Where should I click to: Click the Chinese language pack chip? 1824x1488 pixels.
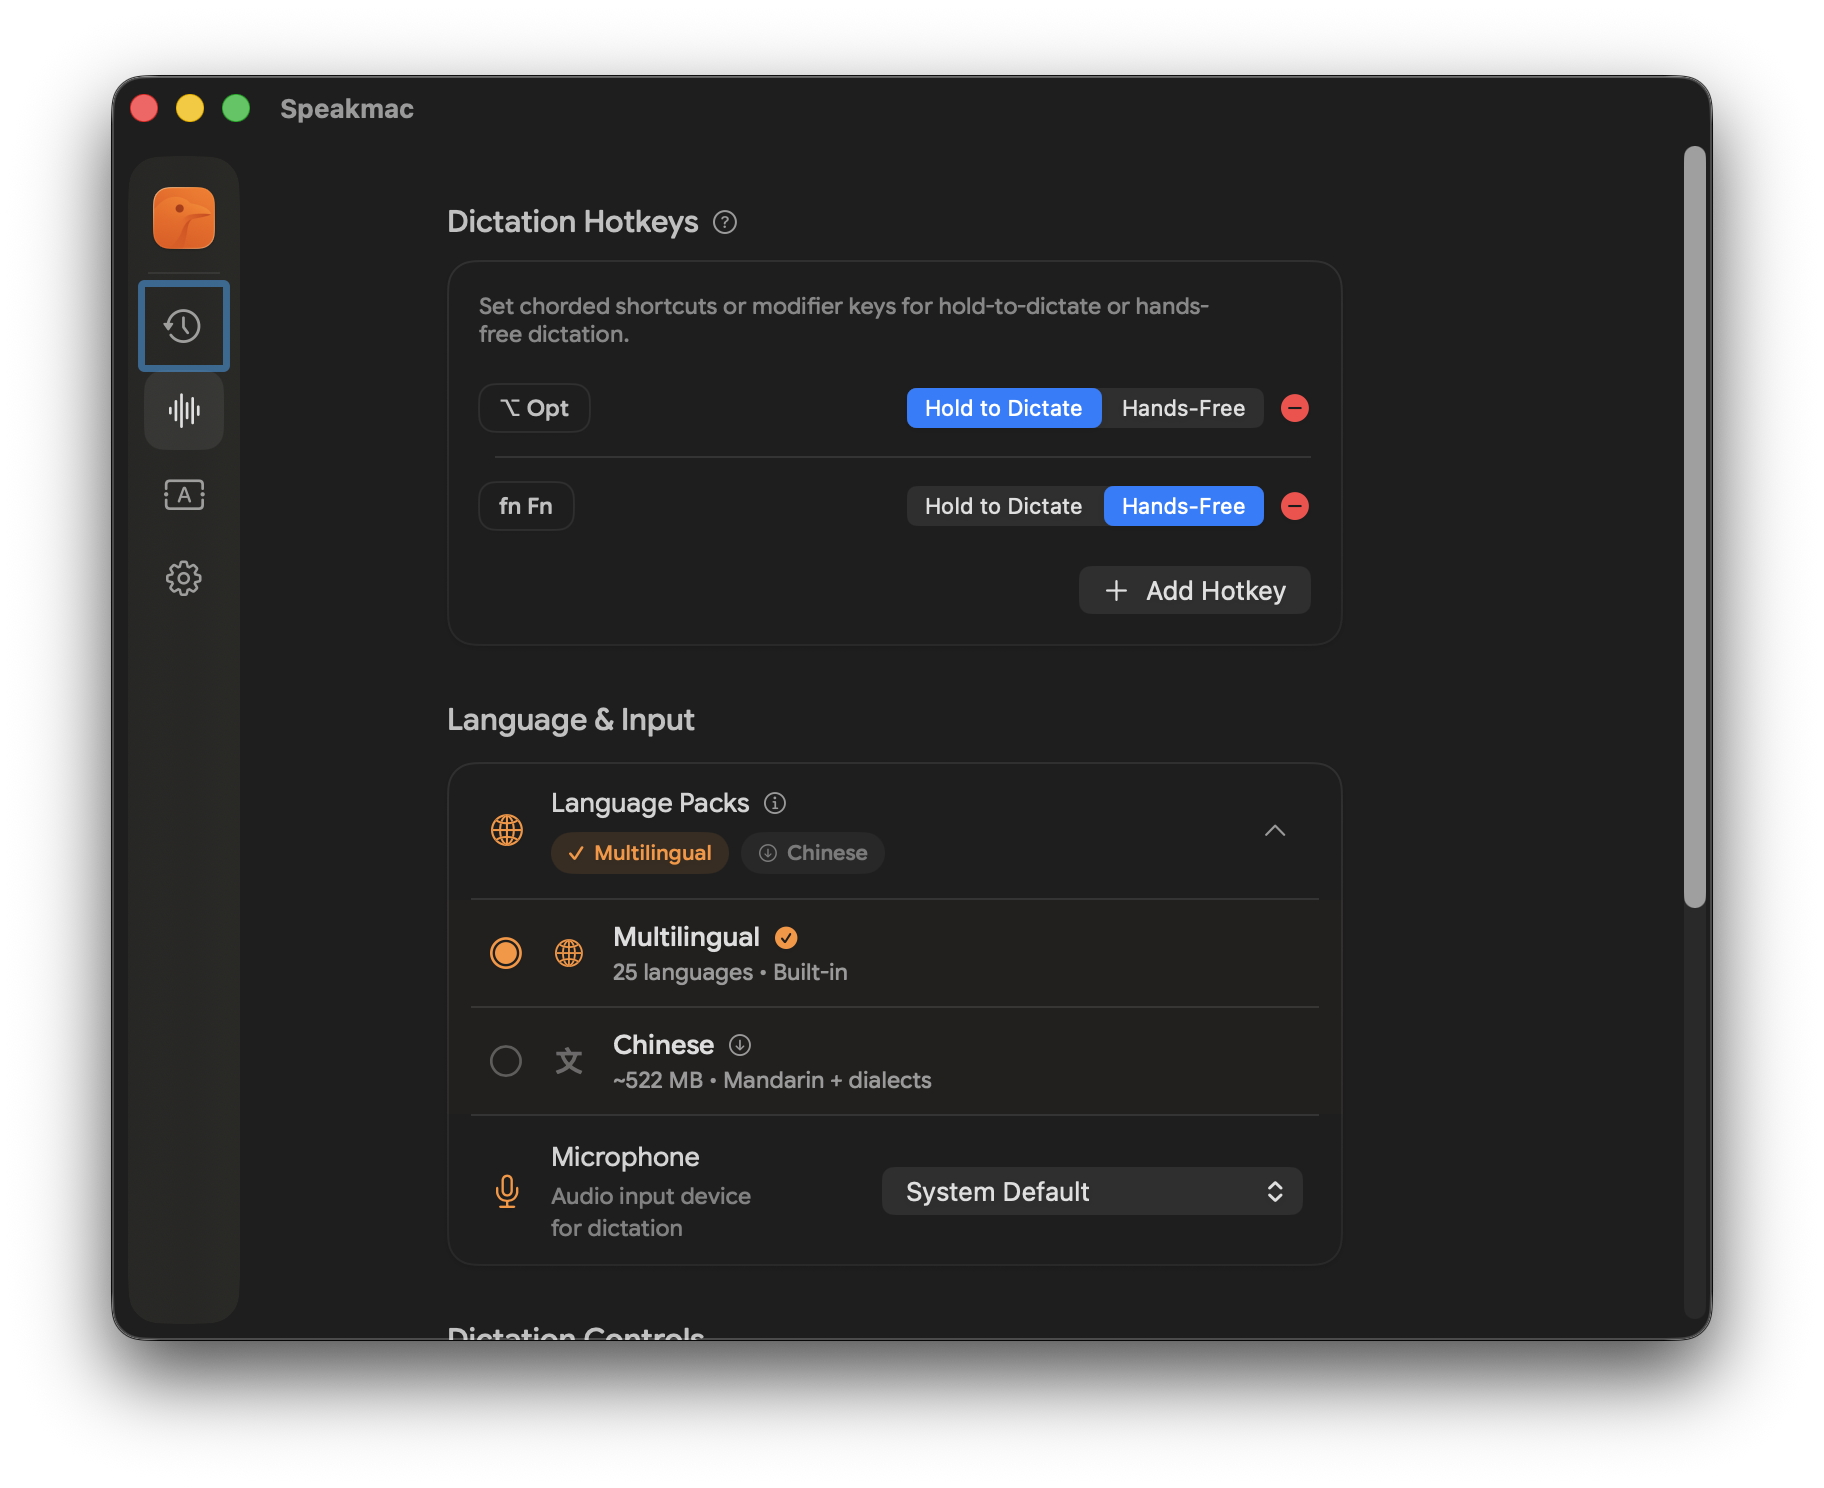click(x=813, y=853)
